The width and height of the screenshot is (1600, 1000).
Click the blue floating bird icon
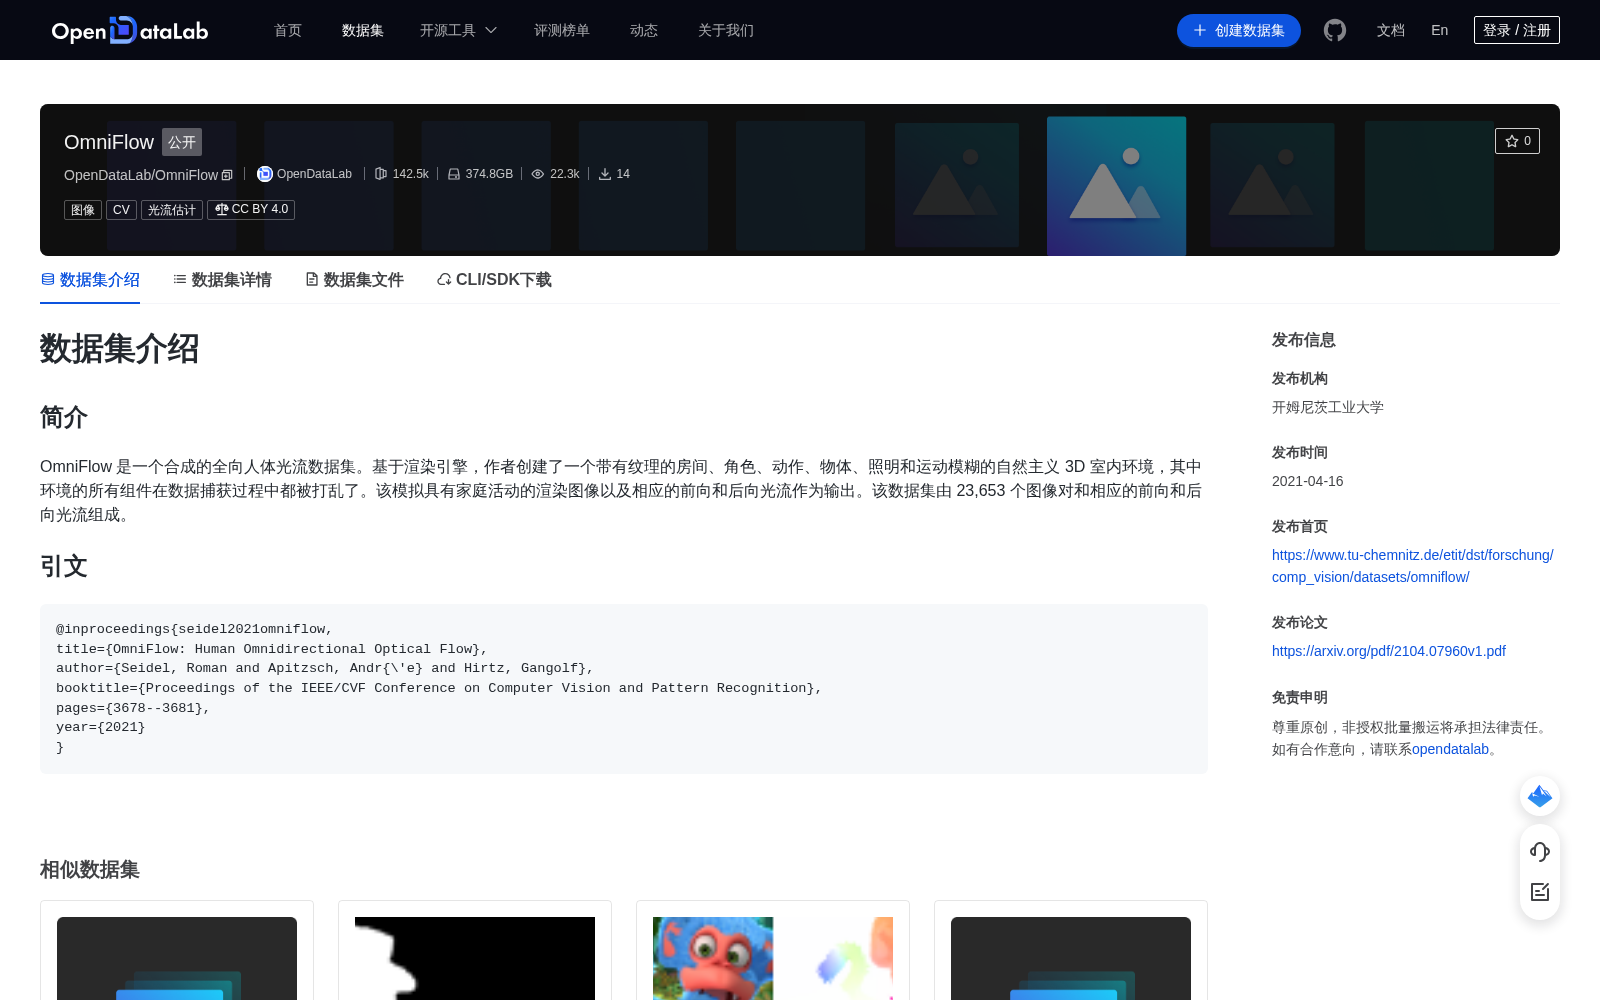pos(1540,796)
